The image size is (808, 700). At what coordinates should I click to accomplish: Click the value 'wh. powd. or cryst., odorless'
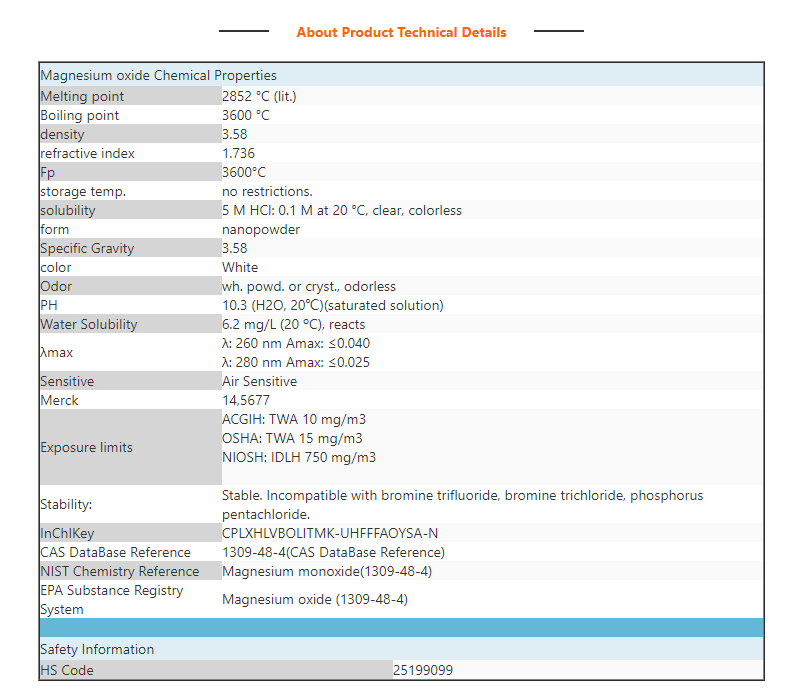[x=309, y=287]
